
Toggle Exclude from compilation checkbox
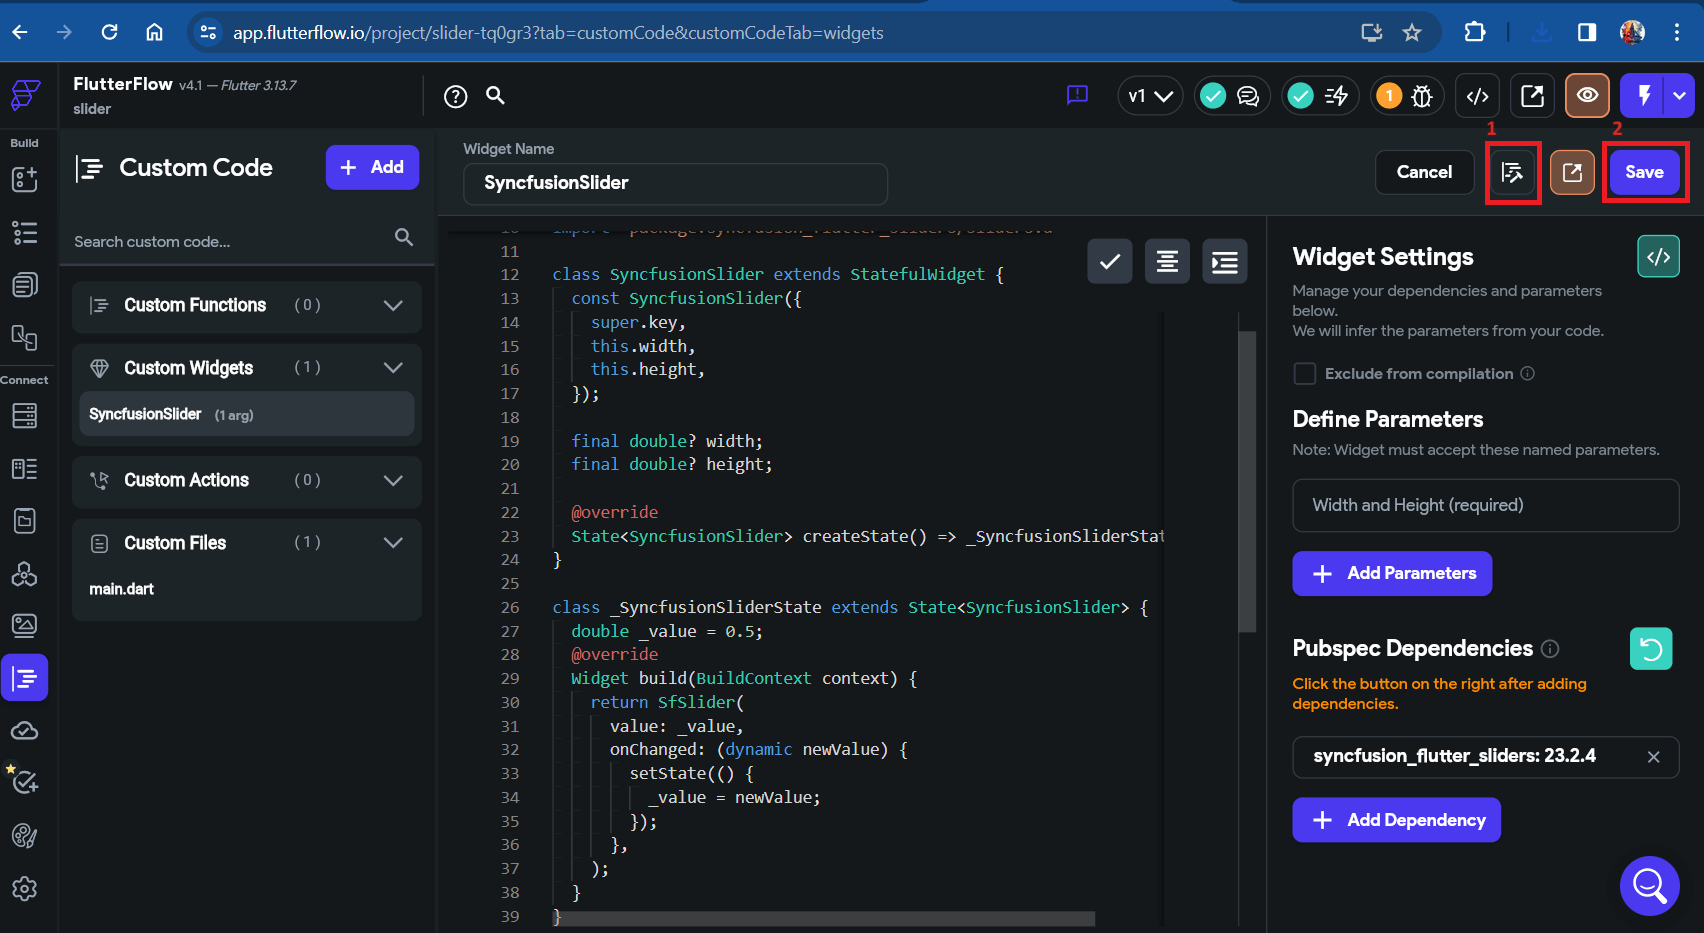tap(1304, 374)
